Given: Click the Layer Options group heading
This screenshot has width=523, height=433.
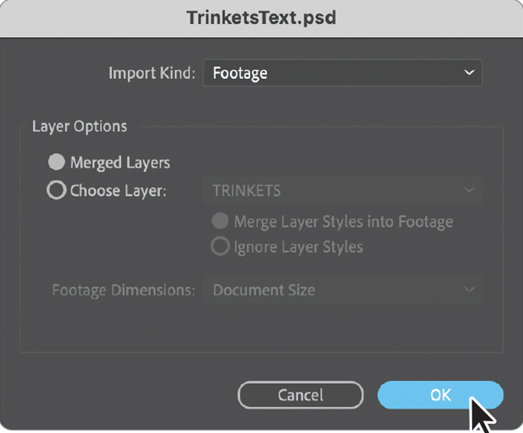Looking at the screenshot, I should [x=79, y=127].
